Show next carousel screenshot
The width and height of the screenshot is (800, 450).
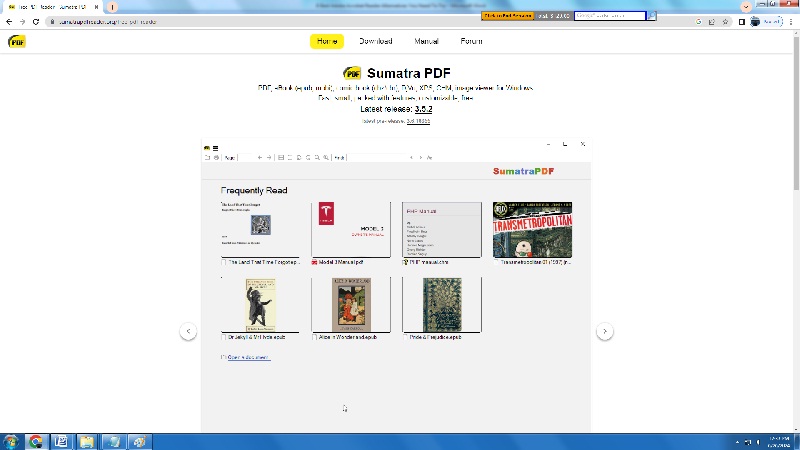pyautogui.click(x=605, y=331)
